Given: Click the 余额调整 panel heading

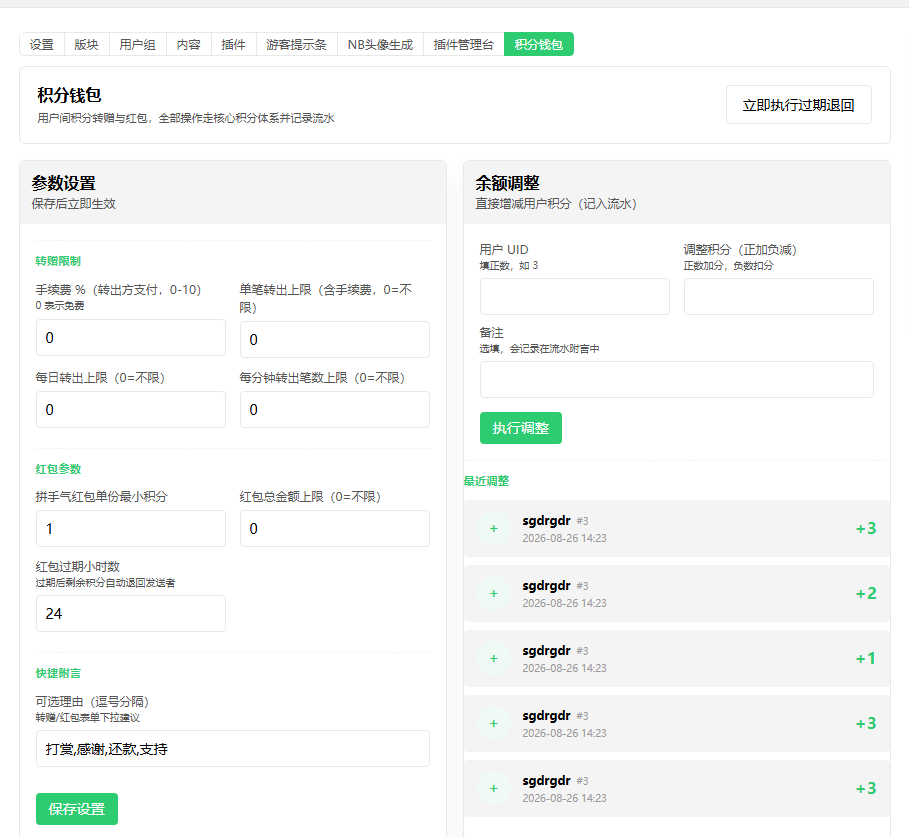Looking at the screenshot, I should (507, 183).
